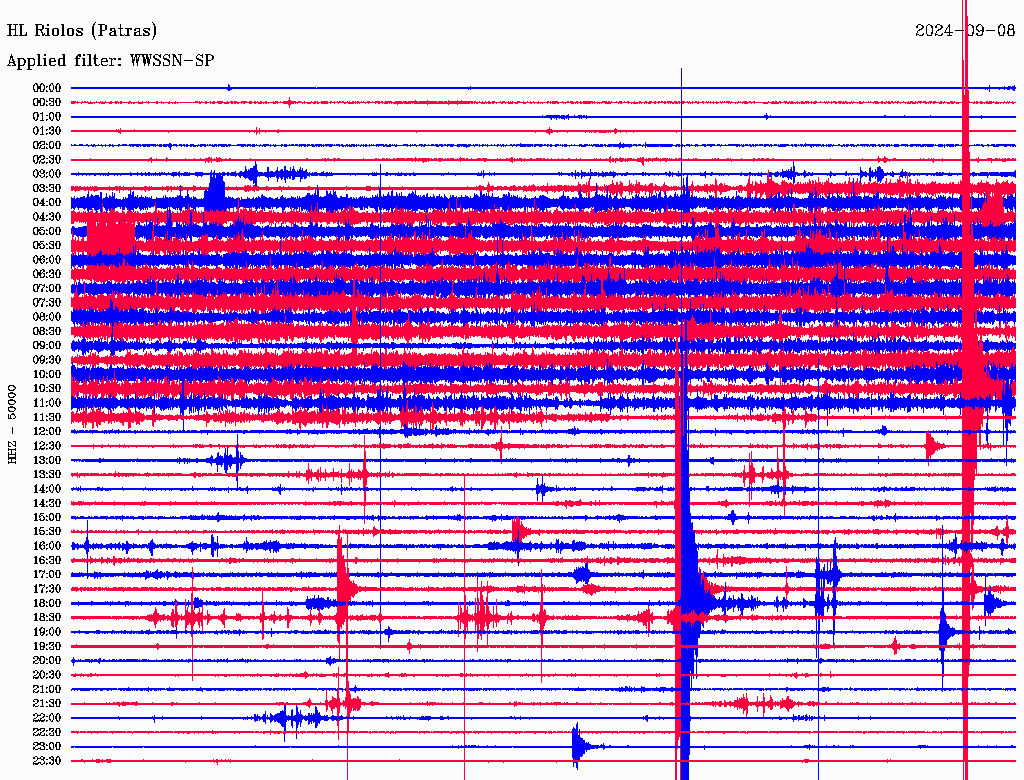Select the 22:00 time label
Screen dimensions: 1024x780
pos(47,718)
